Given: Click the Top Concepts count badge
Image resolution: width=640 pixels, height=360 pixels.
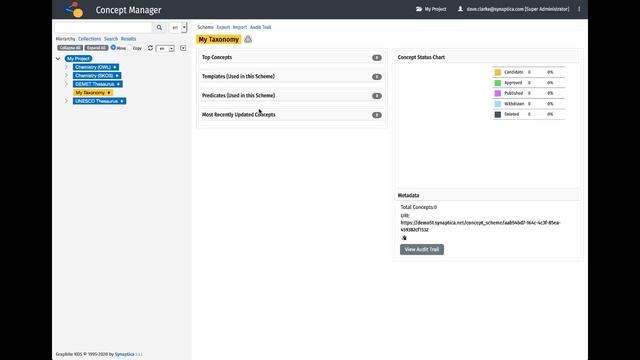Looking at the screenshot, I should (377, 58).
